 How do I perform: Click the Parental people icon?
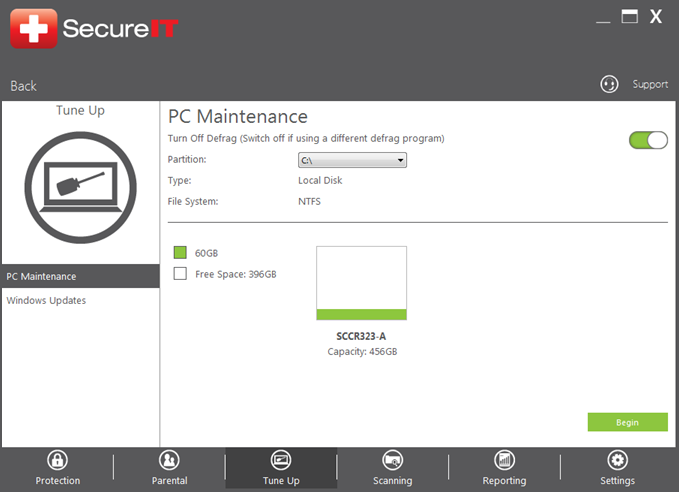pos(169,460)
